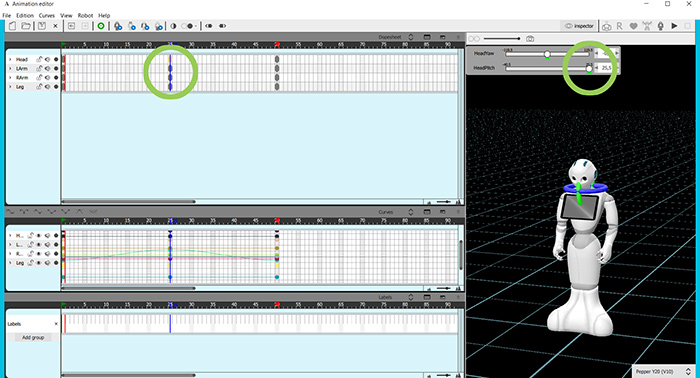Image resolution: width=700 pixels, height=378 pixels.
Task: Open the Edition menu
Action: 25,15
